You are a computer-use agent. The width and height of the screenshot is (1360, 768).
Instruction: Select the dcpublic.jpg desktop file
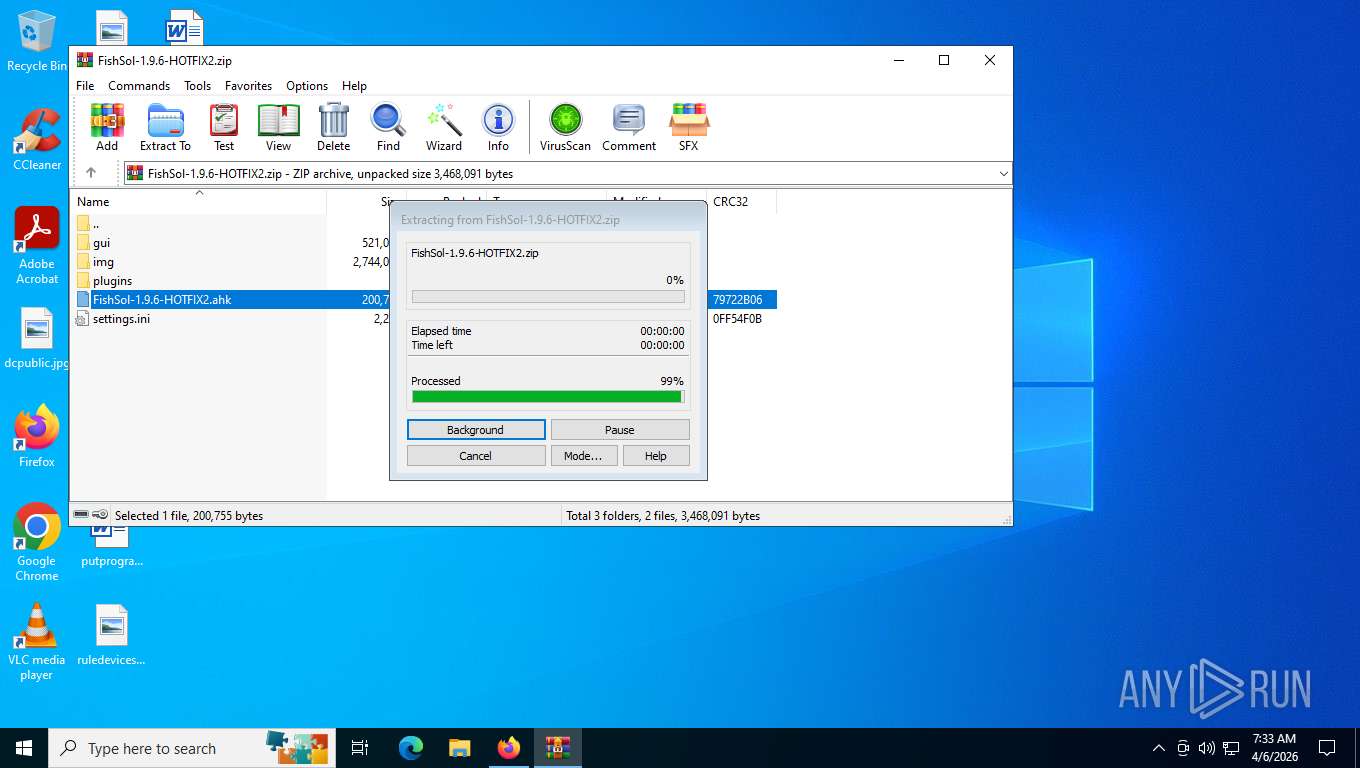coord(36,339)
